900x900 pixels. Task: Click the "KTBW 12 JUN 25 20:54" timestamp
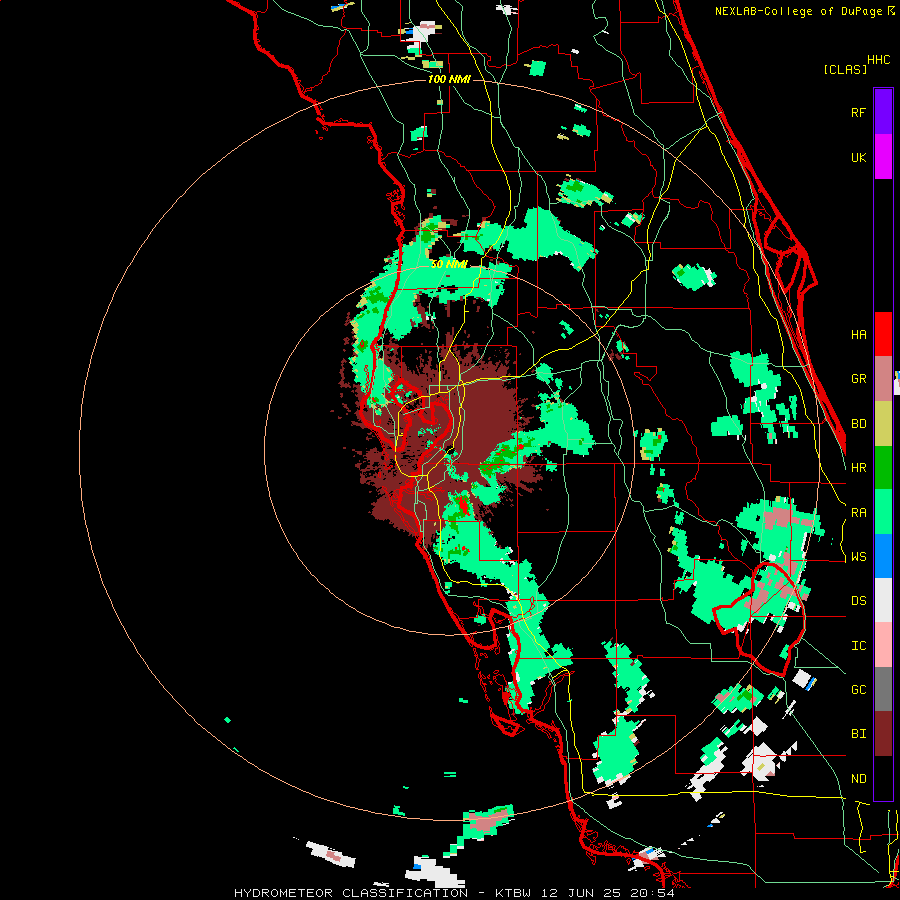[585, 893]
